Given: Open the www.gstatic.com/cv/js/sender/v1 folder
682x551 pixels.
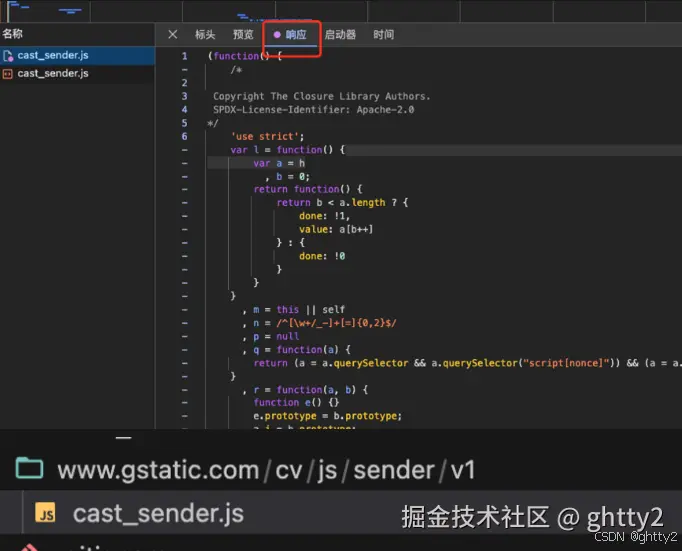Looking at the screenshot, I should [x=266, y=470].
